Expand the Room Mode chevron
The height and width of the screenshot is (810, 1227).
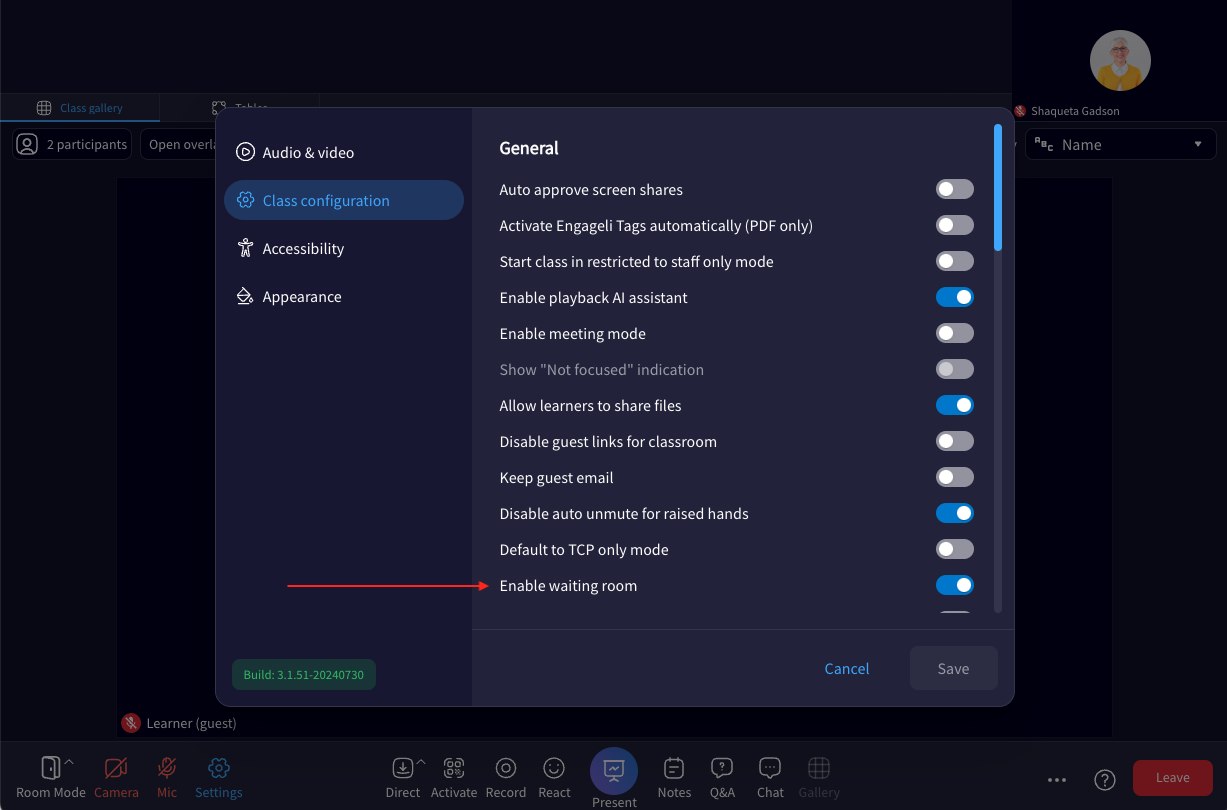pos(69,763)
